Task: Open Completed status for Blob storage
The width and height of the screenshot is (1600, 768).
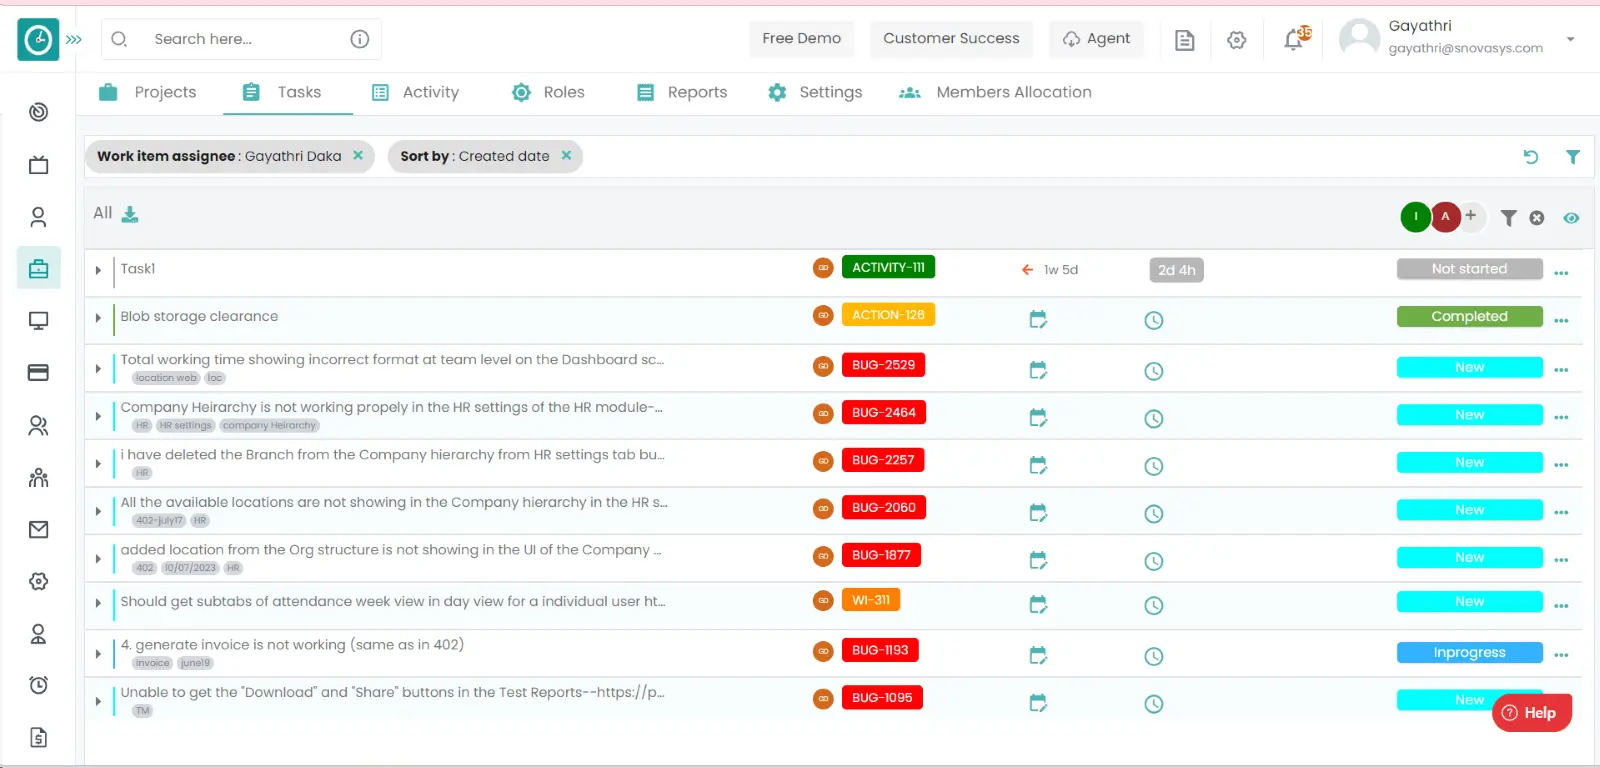Action: coord(1469,316)
